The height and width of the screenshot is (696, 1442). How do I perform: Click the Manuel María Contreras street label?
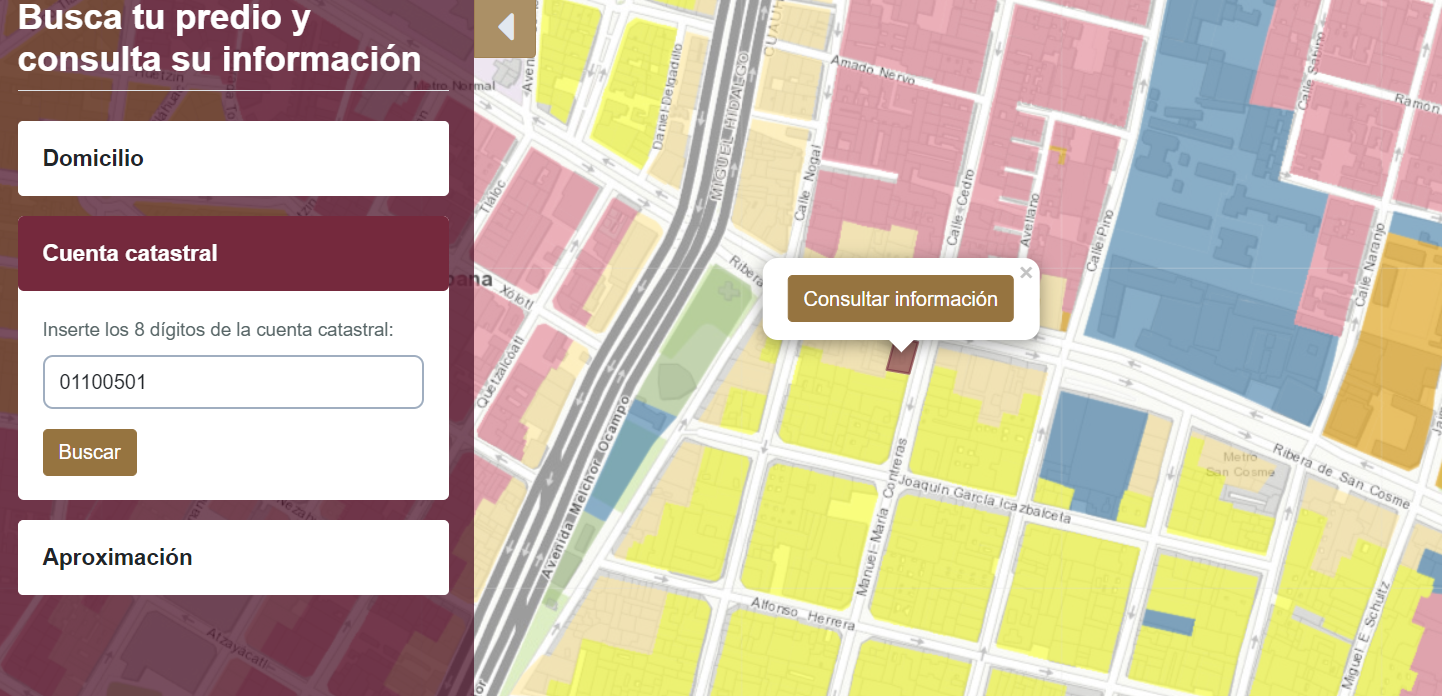[x=882, y=517]
